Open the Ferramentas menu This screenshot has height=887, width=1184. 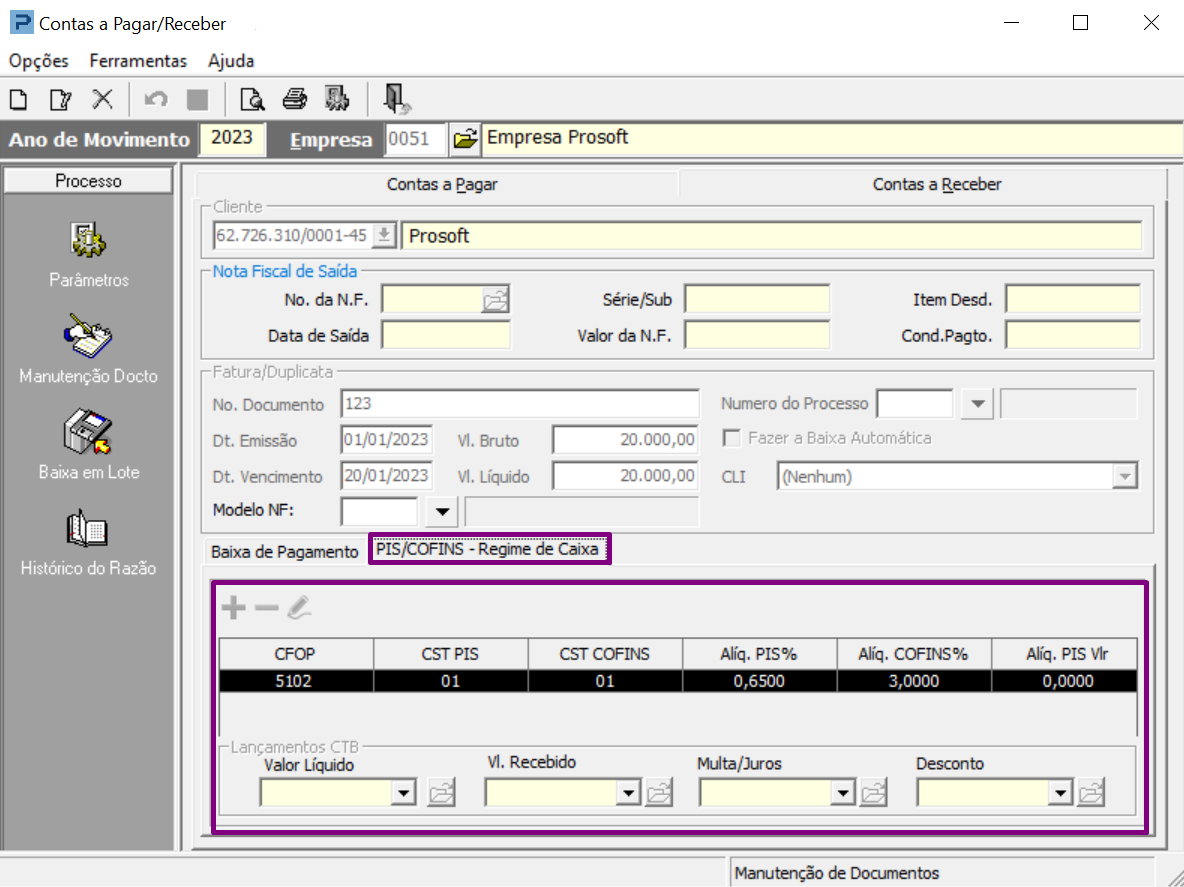(138, 61)
